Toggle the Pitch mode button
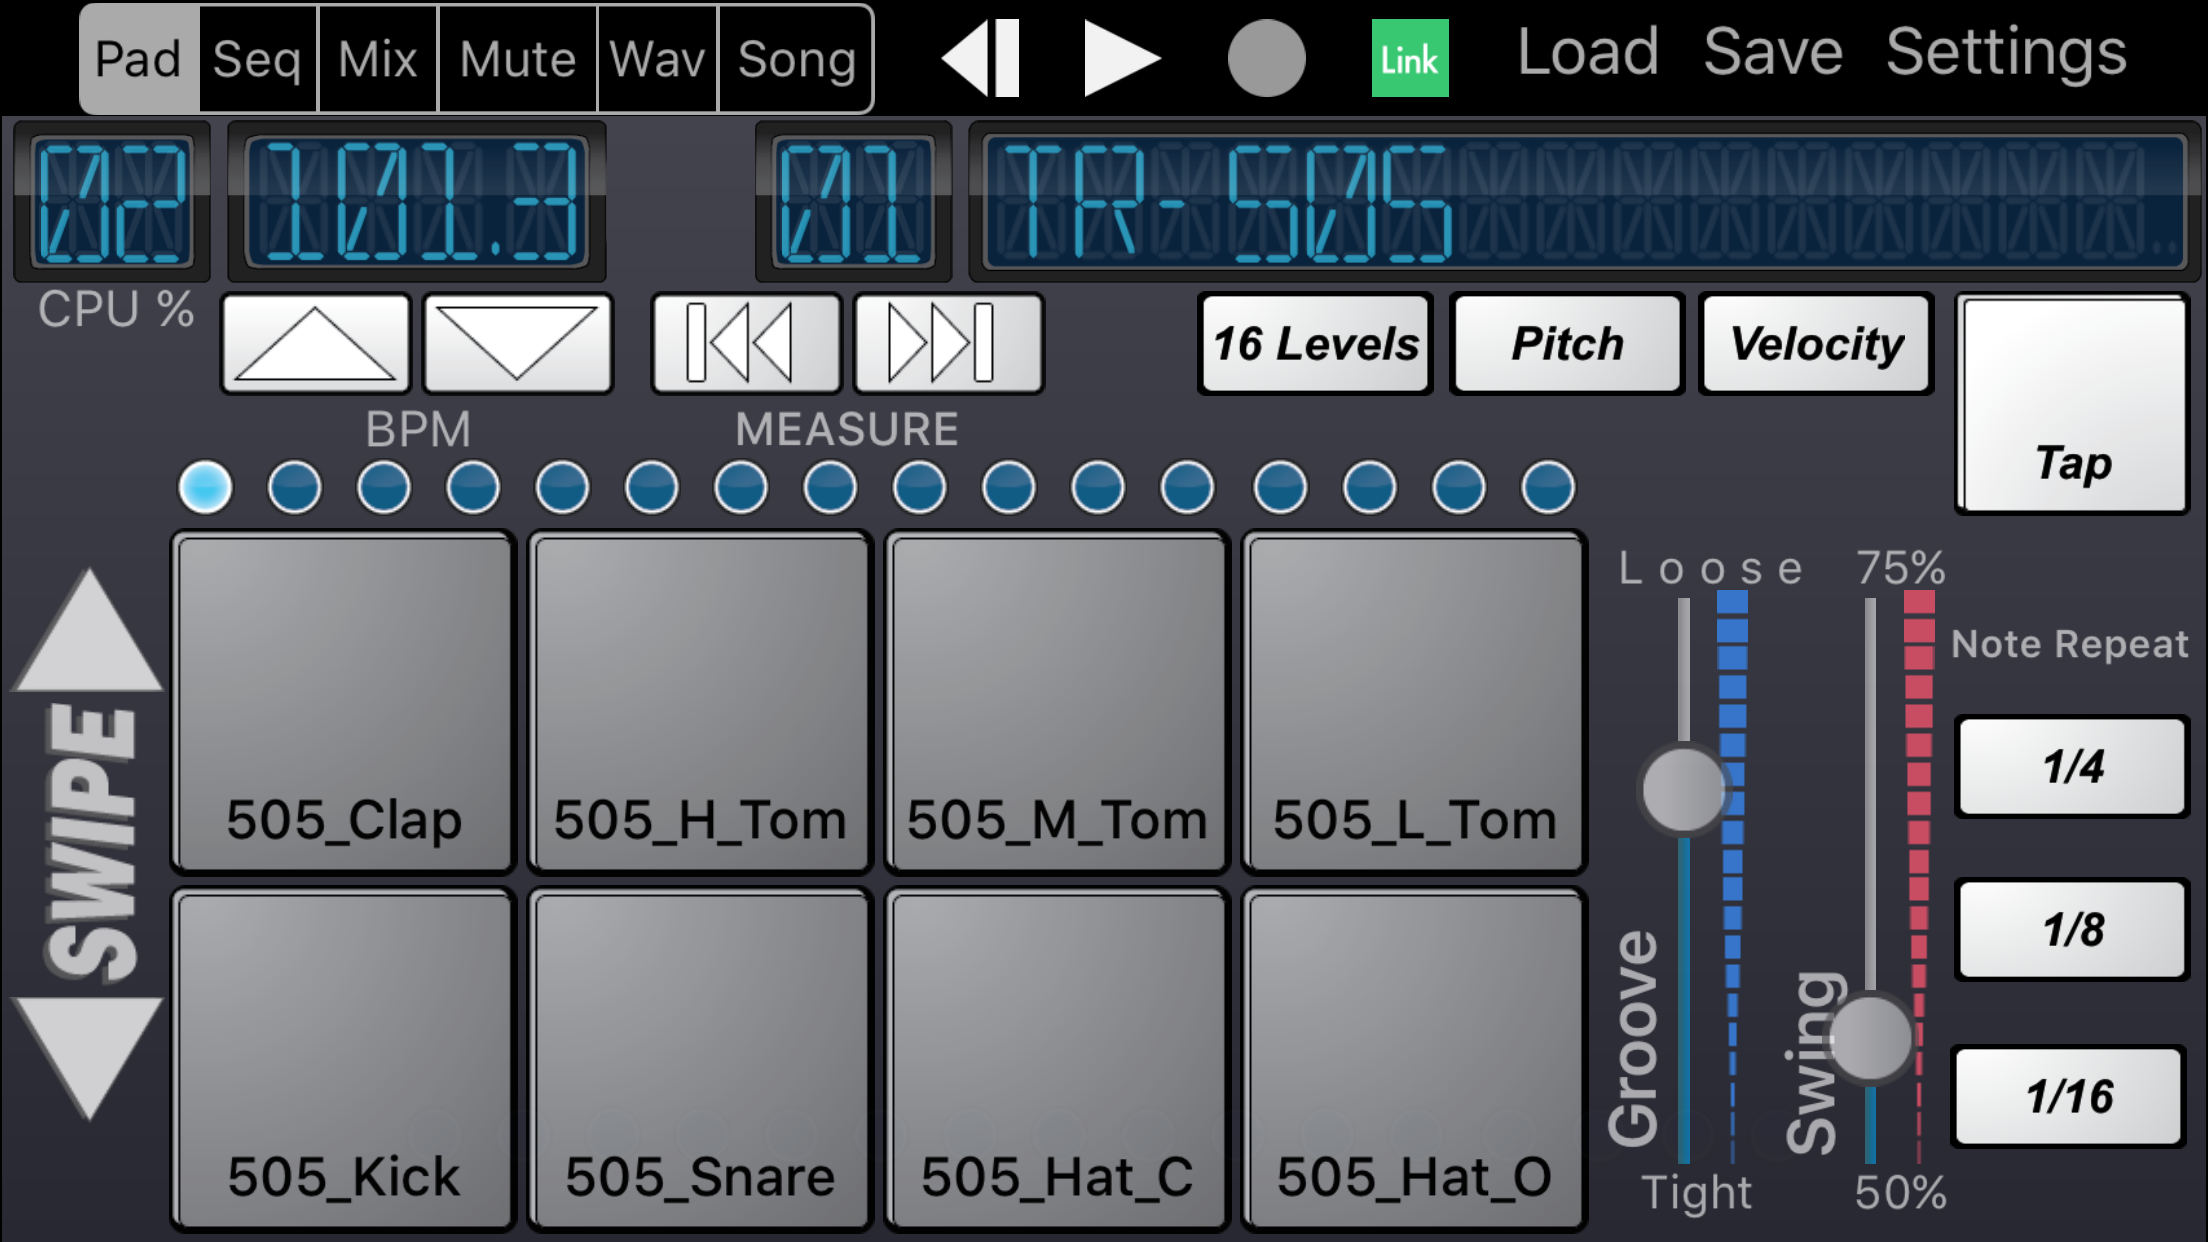The width and height of the screenshot is (2208, 1242). pos(1566,344)
